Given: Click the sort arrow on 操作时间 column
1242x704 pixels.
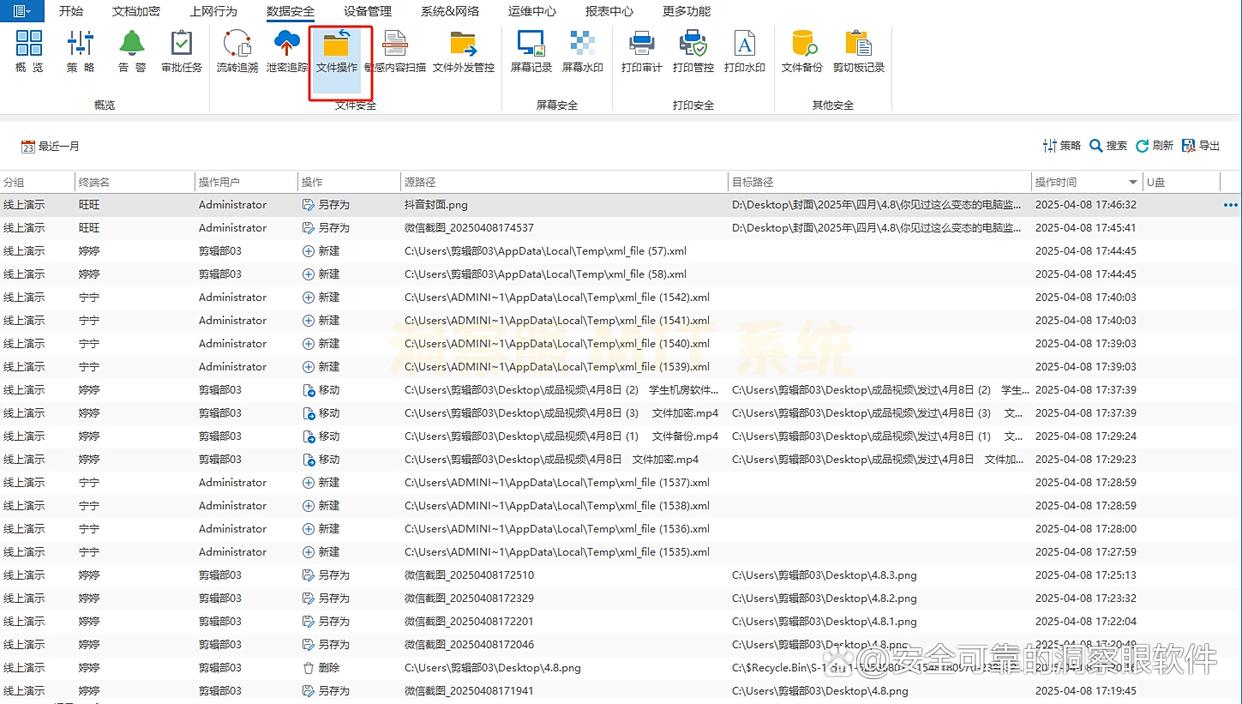Looking at the screenshot, I should 1133,182.
